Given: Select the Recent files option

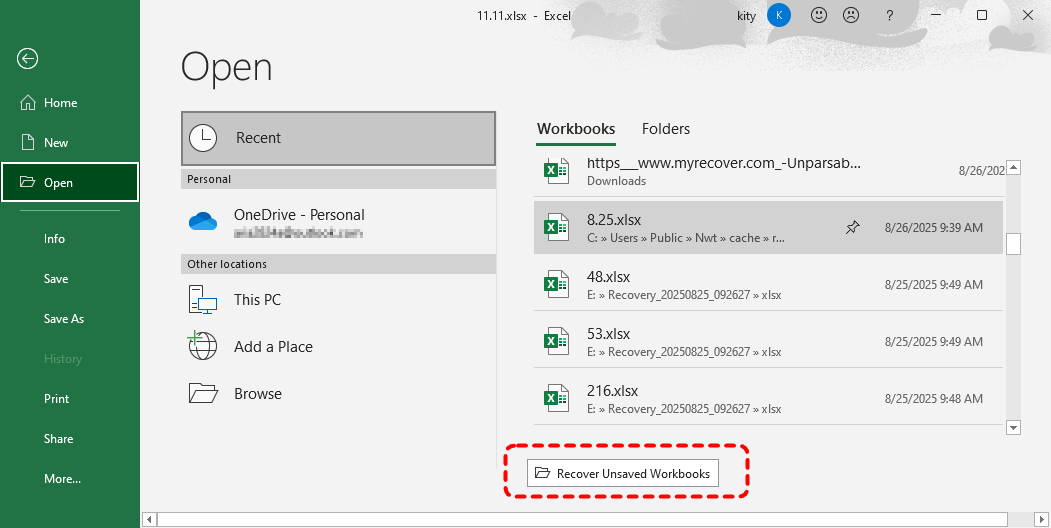Looking at the screenshot, I should (x=338, y=138).
